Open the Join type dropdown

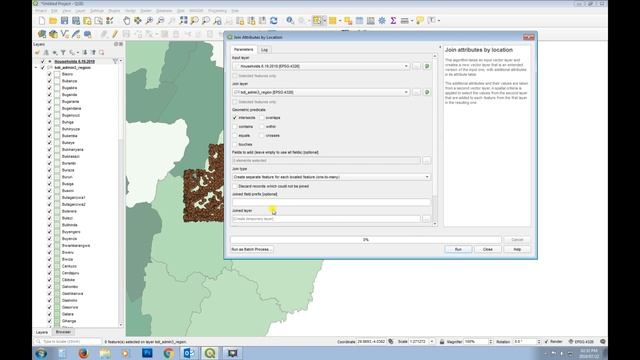[x=331, y=177]
